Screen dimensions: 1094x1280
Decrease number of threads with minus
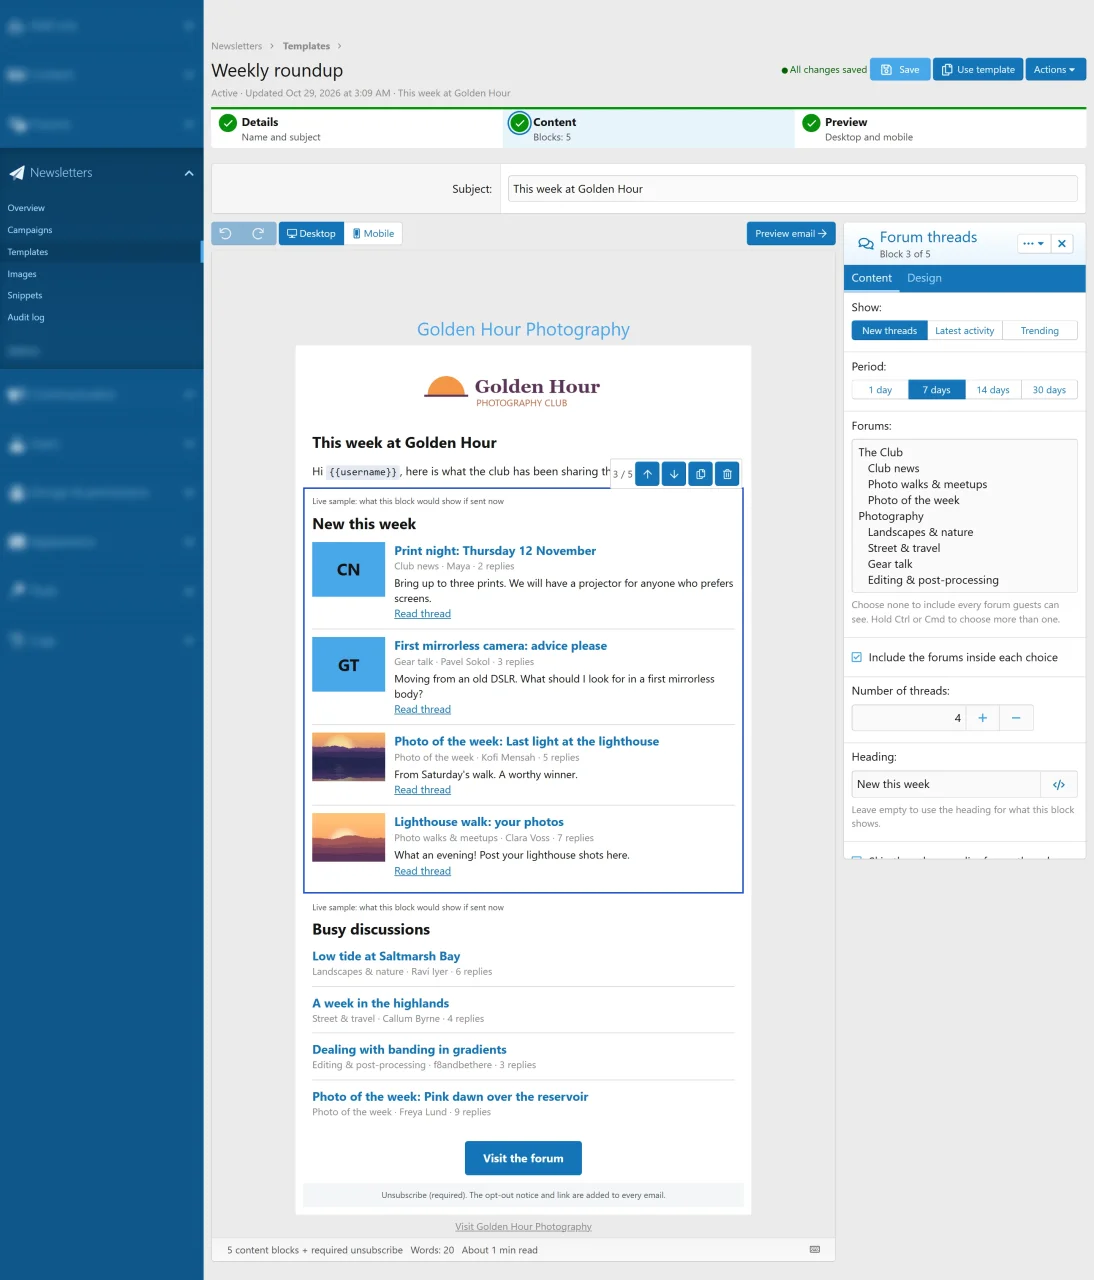[1016, 718]
